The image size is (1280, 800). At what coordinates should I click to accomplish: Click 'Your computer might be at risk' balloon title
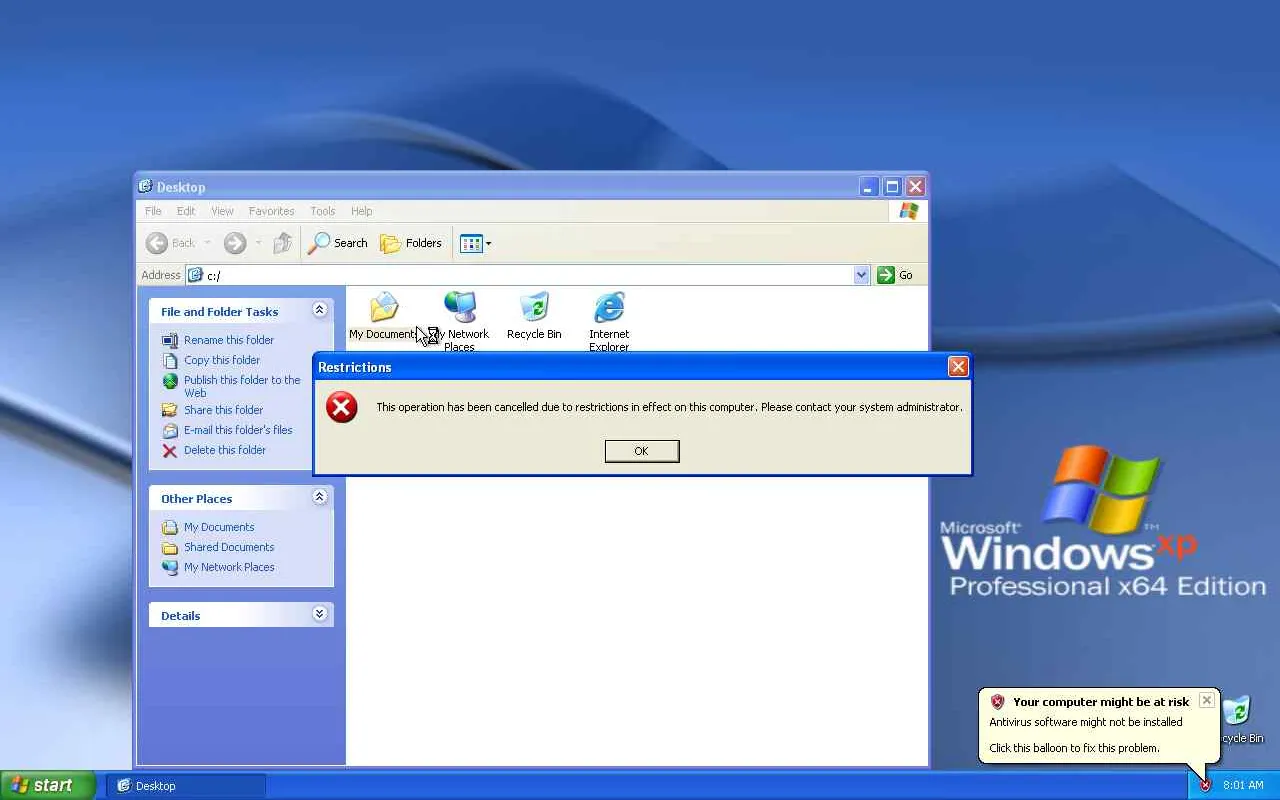pos(1101,702)
